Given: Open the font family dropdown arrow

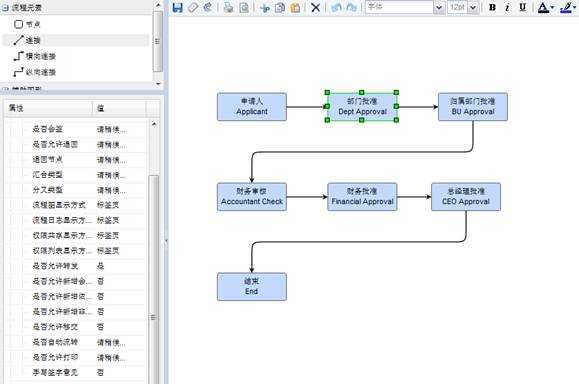Looking at the screenshot, I should [439, 7].
